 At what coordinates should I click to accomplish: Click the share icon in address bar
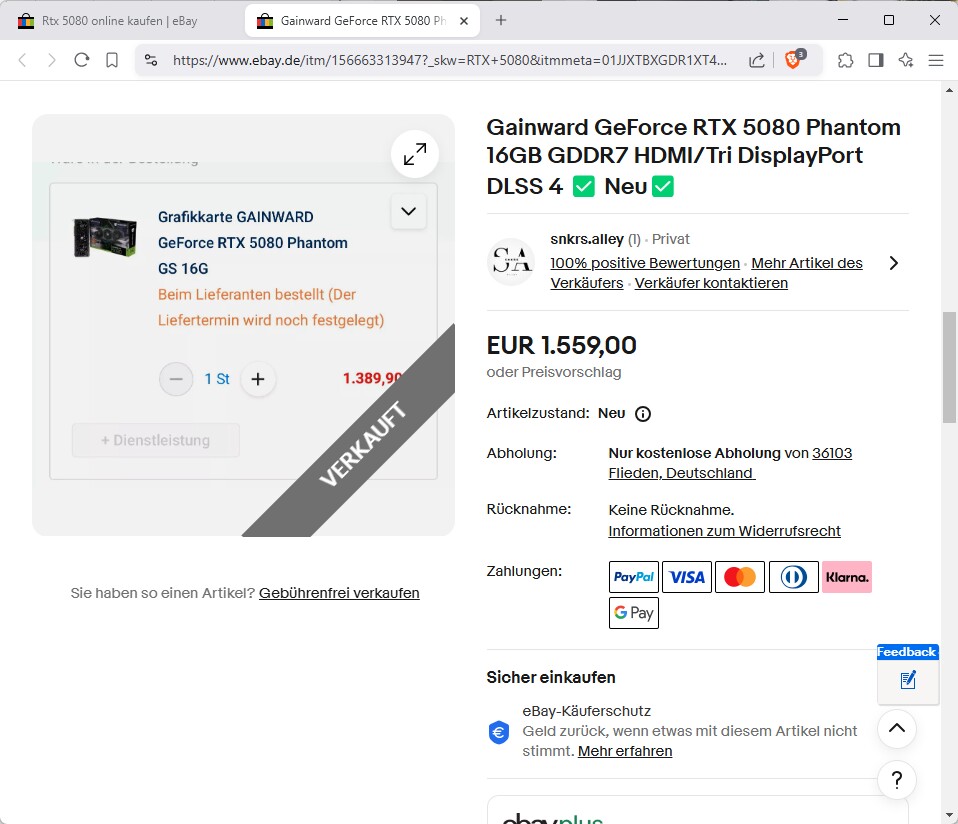coord(757,60)
